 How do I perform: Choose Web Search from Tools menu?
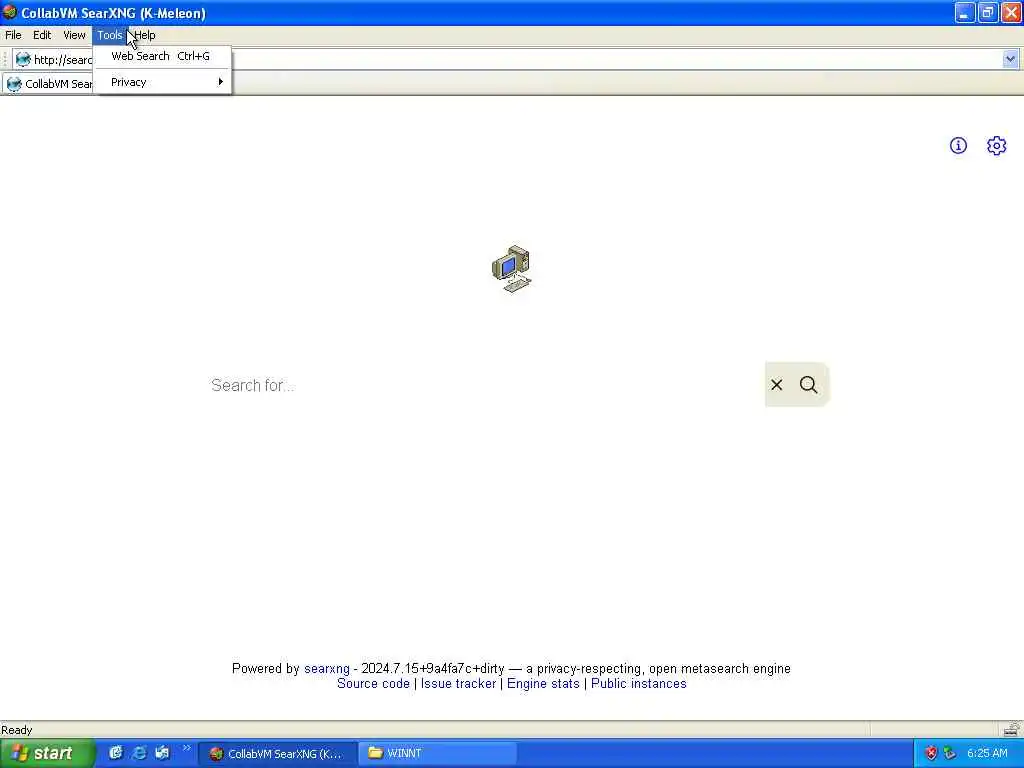tap(162, 56)
